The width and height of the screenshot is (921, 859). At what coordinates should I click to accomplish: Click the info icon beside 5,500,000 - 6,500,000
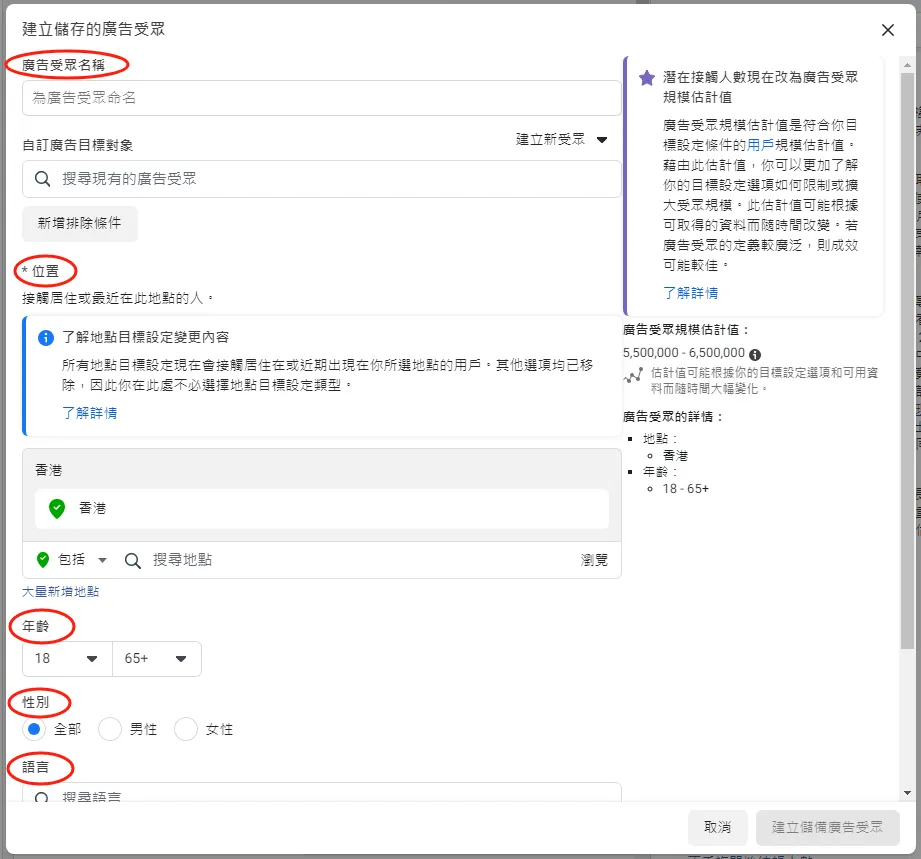755,354
